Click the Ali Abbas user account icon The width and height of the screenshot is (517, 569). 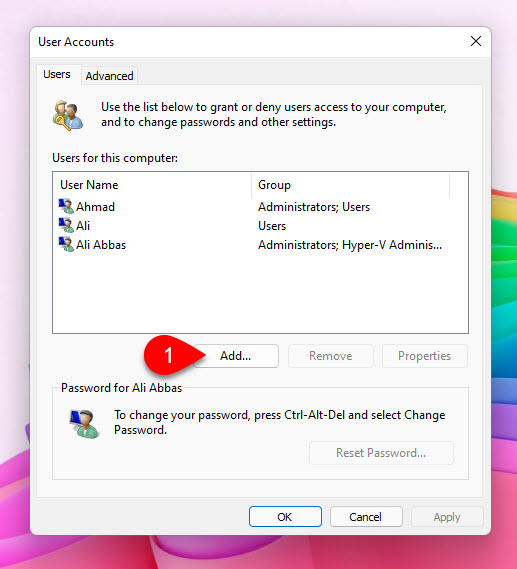66,244
